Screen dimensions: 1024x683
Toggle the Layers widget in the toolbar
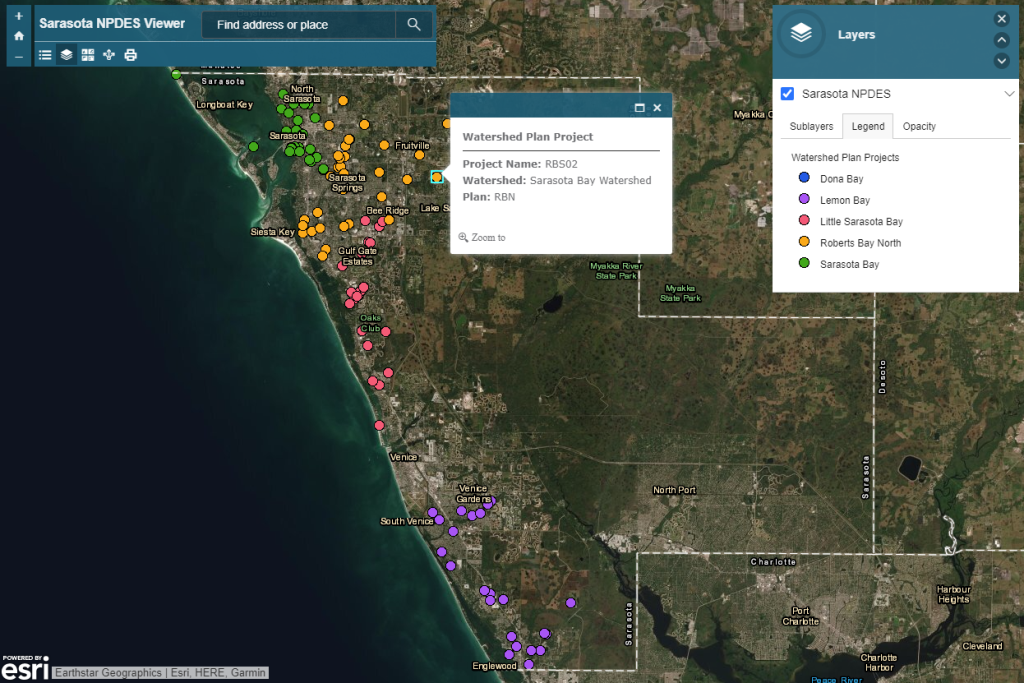click(x=66, y=55)
